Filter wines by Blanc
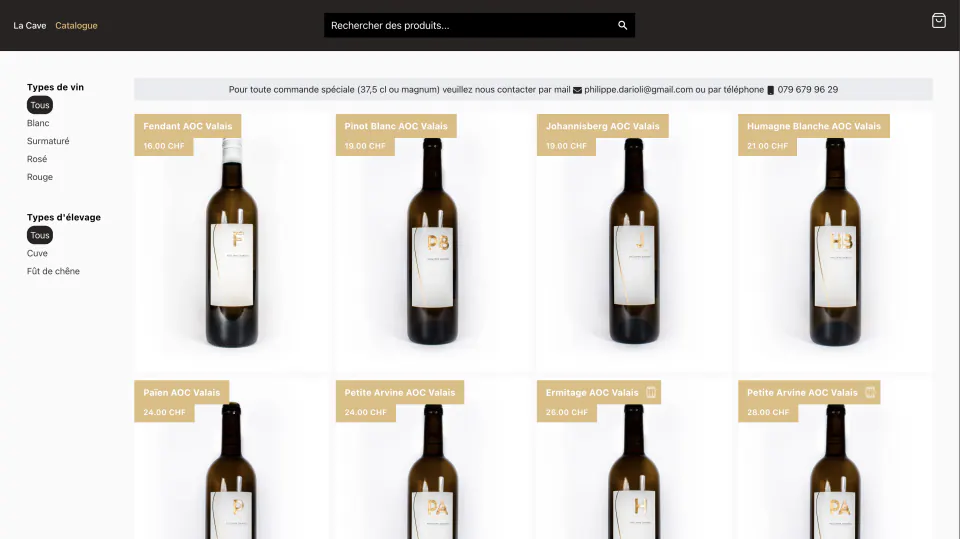 38,123
